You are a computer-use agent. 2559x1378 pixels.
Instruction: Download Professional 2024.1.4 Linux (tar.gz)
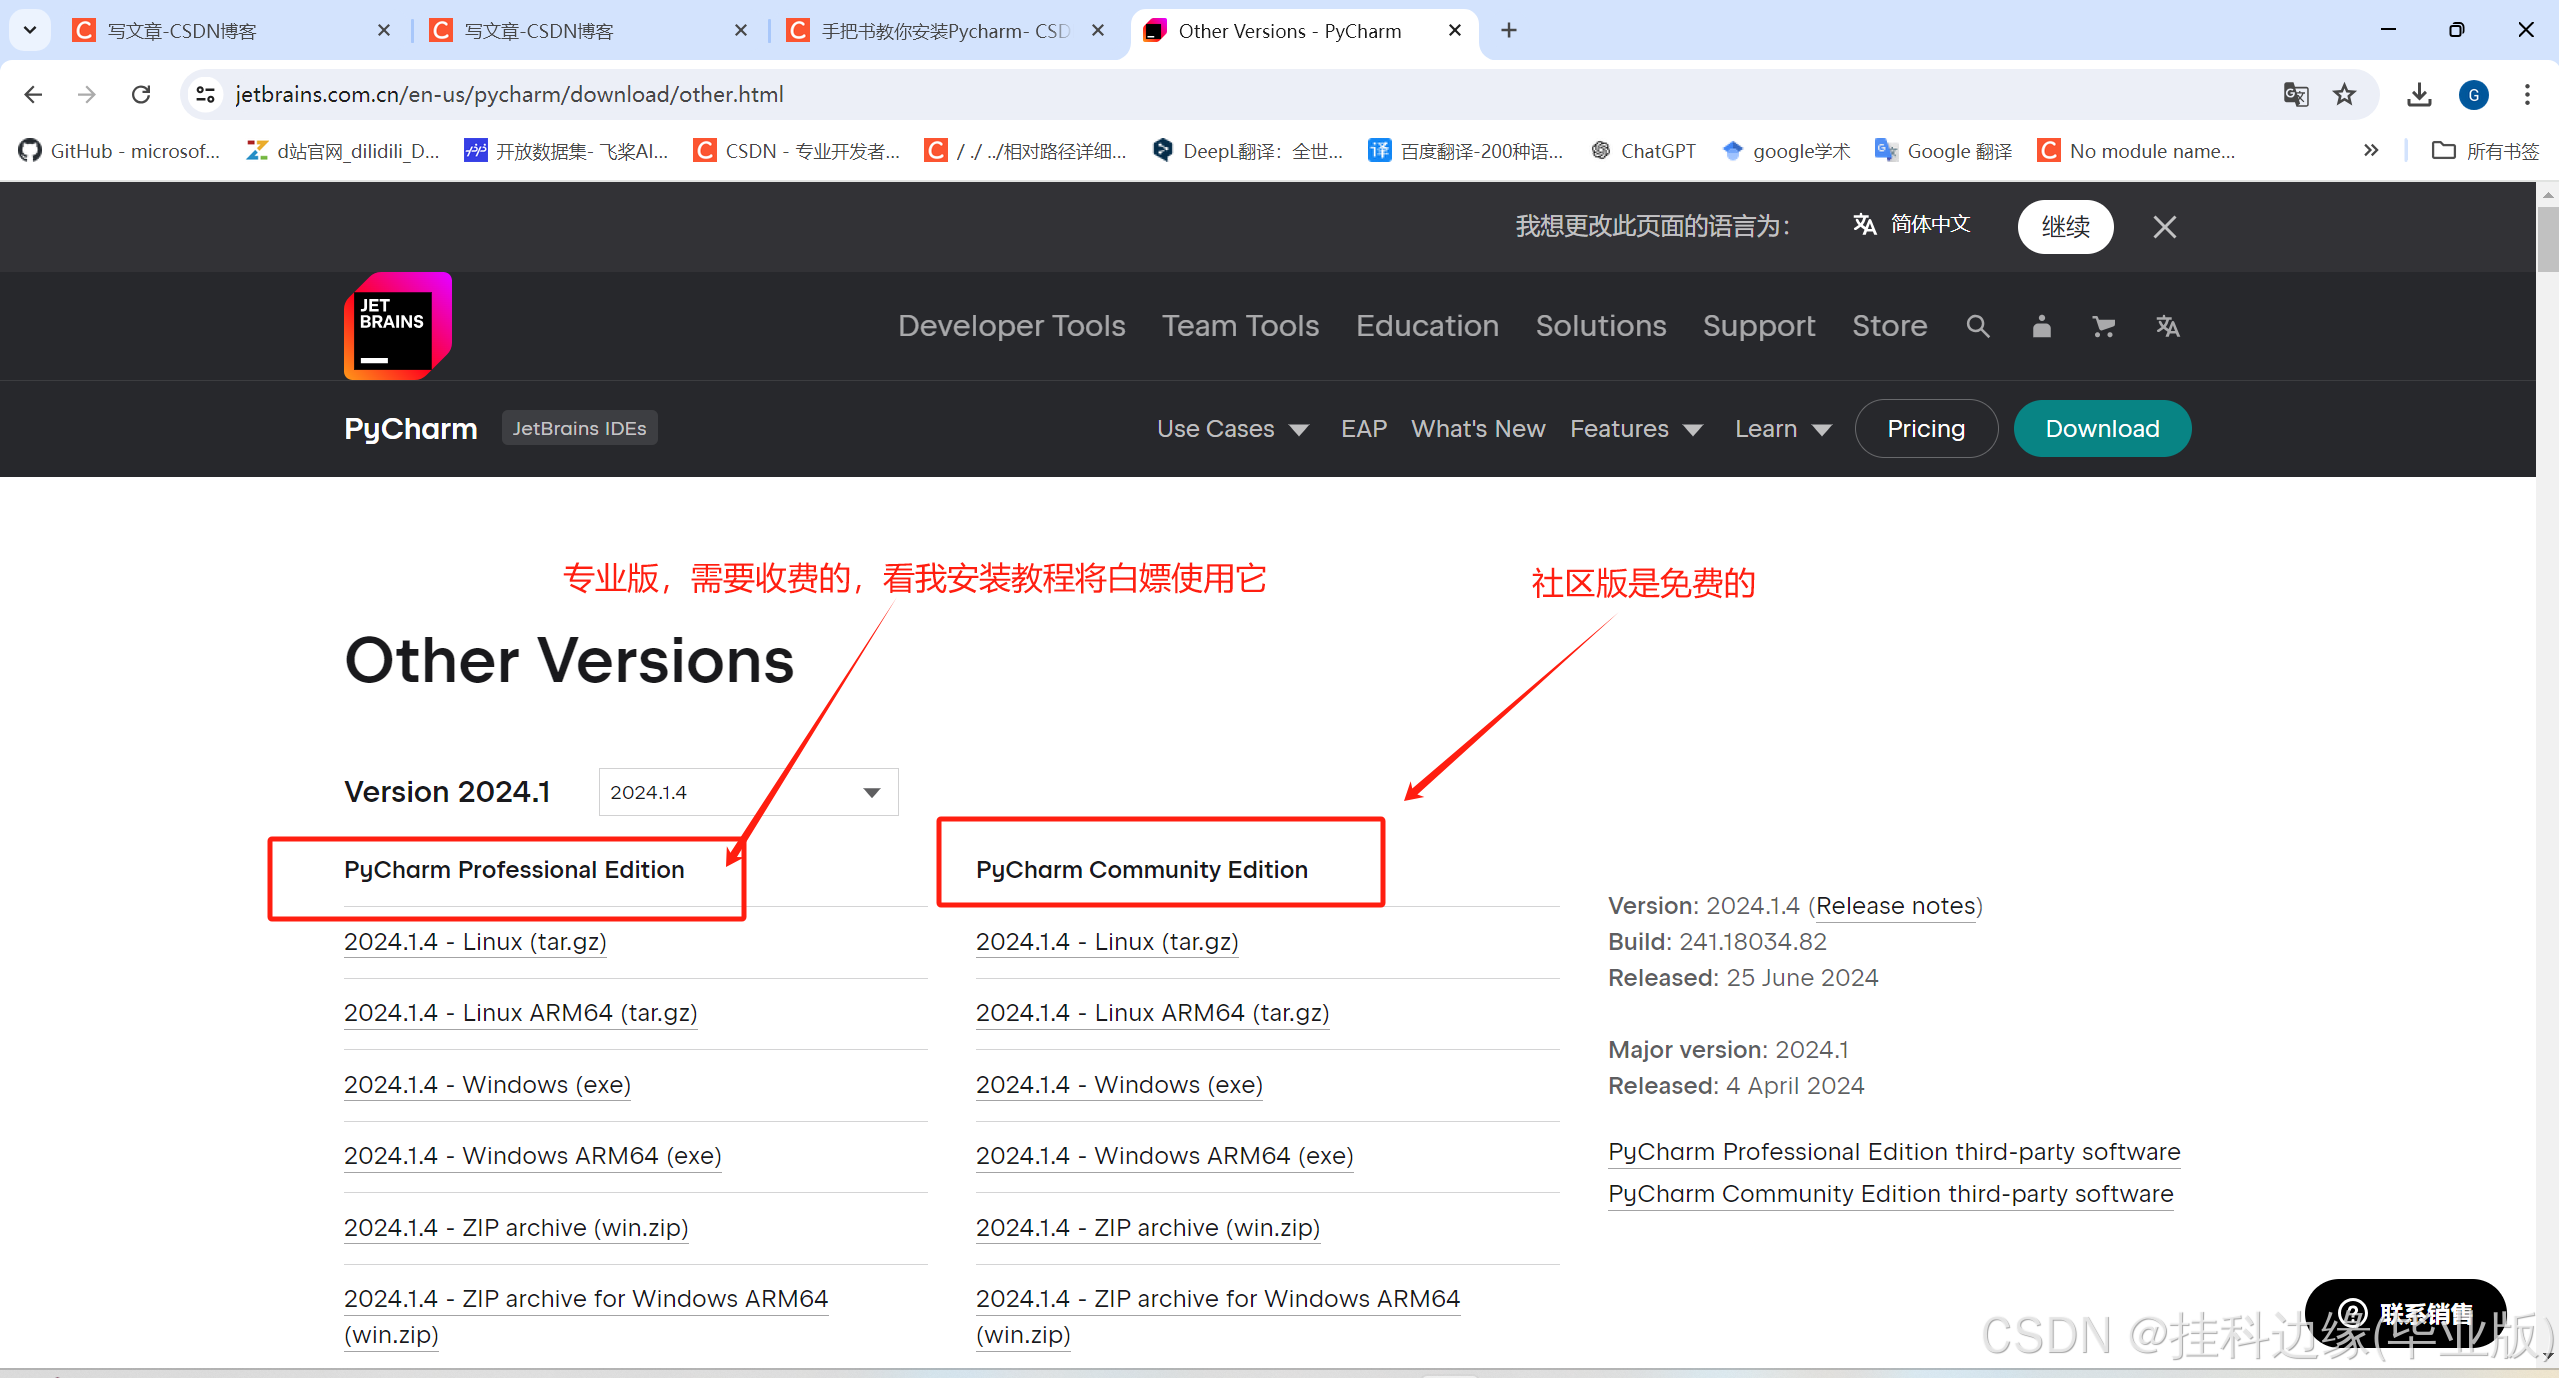coord(475,942)
